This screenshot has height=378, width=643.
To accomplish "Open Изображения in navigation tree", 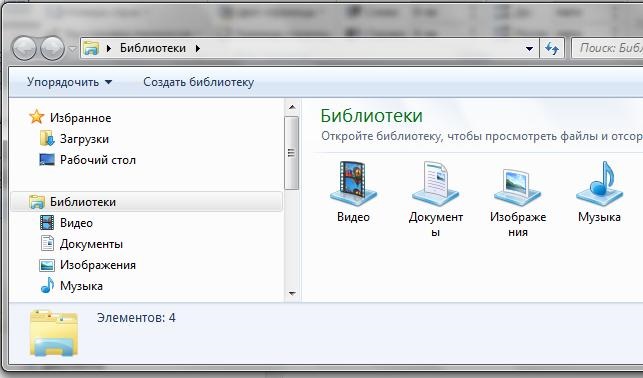I will tap(98, 265).
